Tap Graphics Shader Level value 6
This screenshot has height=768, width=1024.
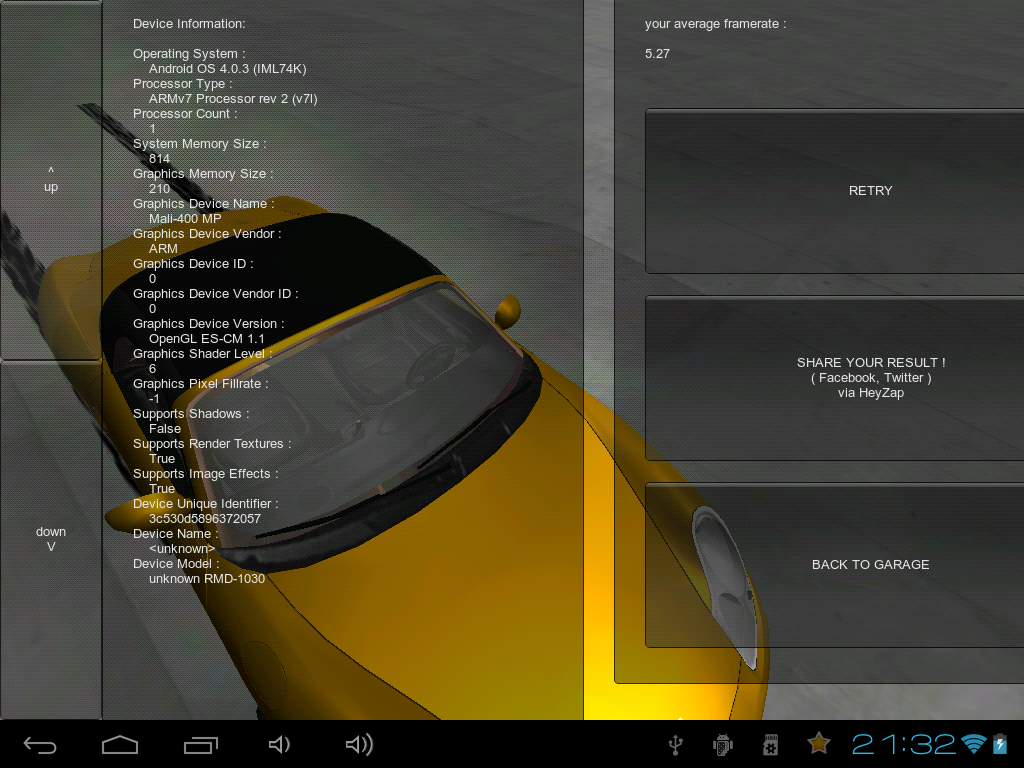pyautogui.click(x=153, y=369)
